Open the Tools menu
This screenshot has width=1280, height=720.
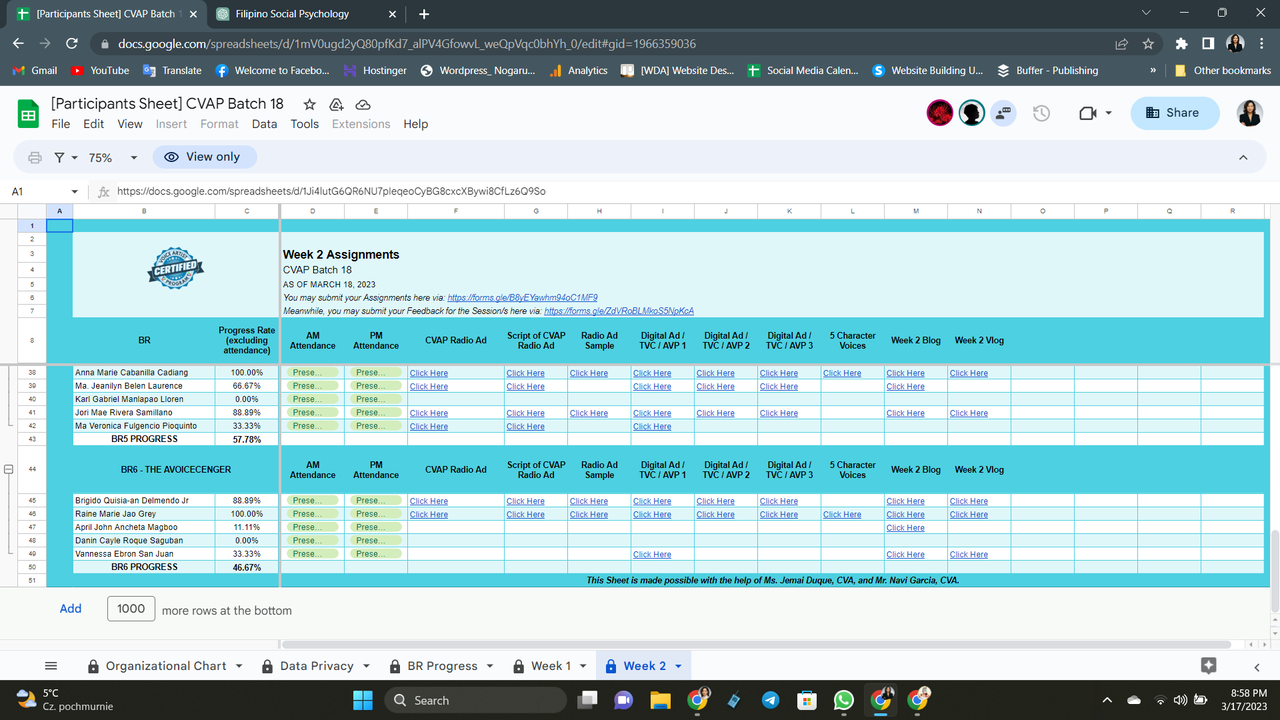305,124
